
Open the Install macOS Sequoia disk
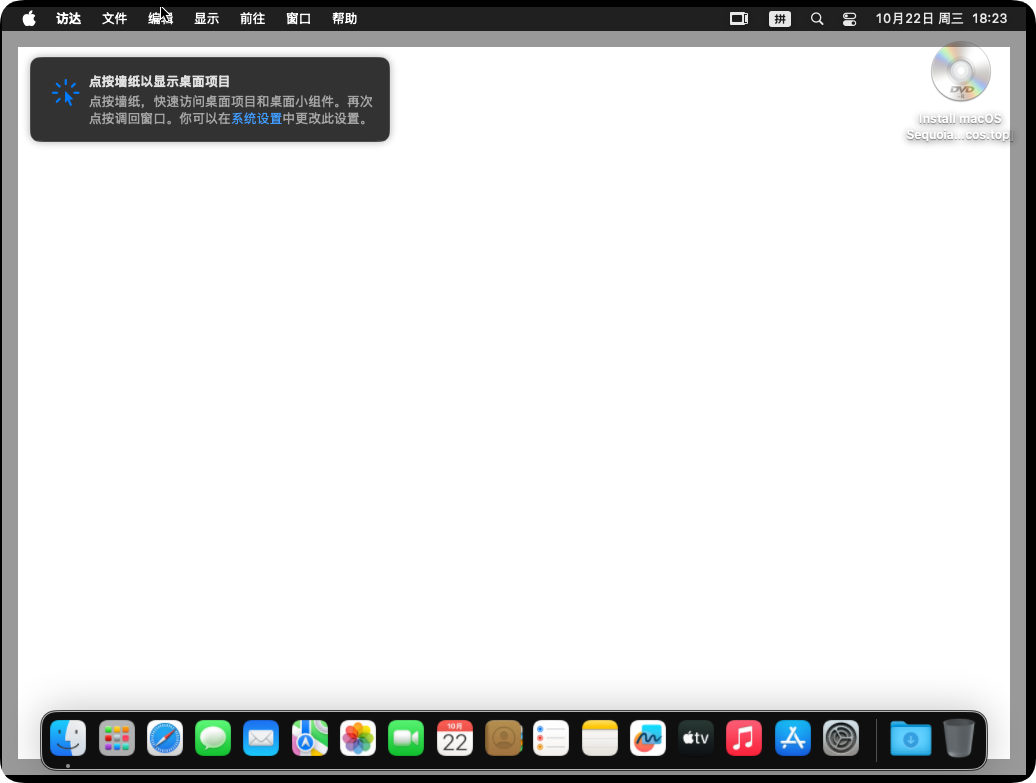click(x=959, y=72)
